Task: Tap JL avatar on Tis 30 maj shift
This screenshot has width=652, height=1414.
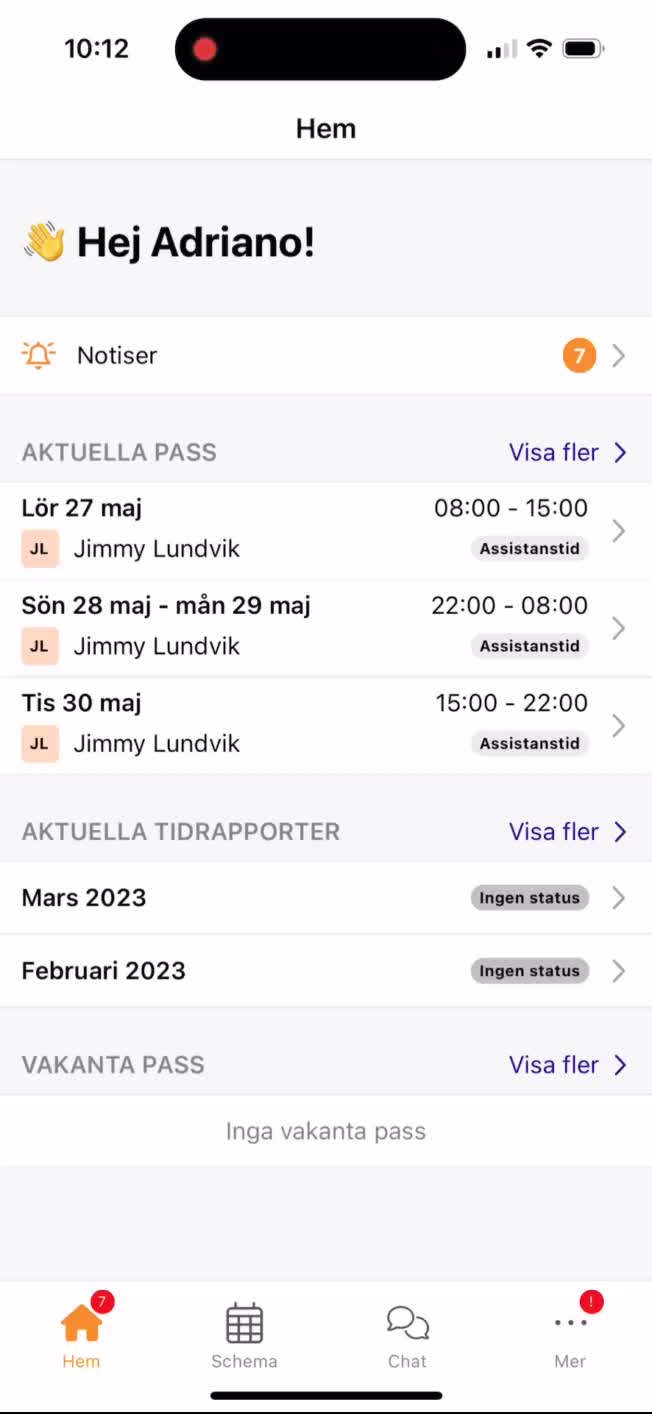Action: [40, 744]
